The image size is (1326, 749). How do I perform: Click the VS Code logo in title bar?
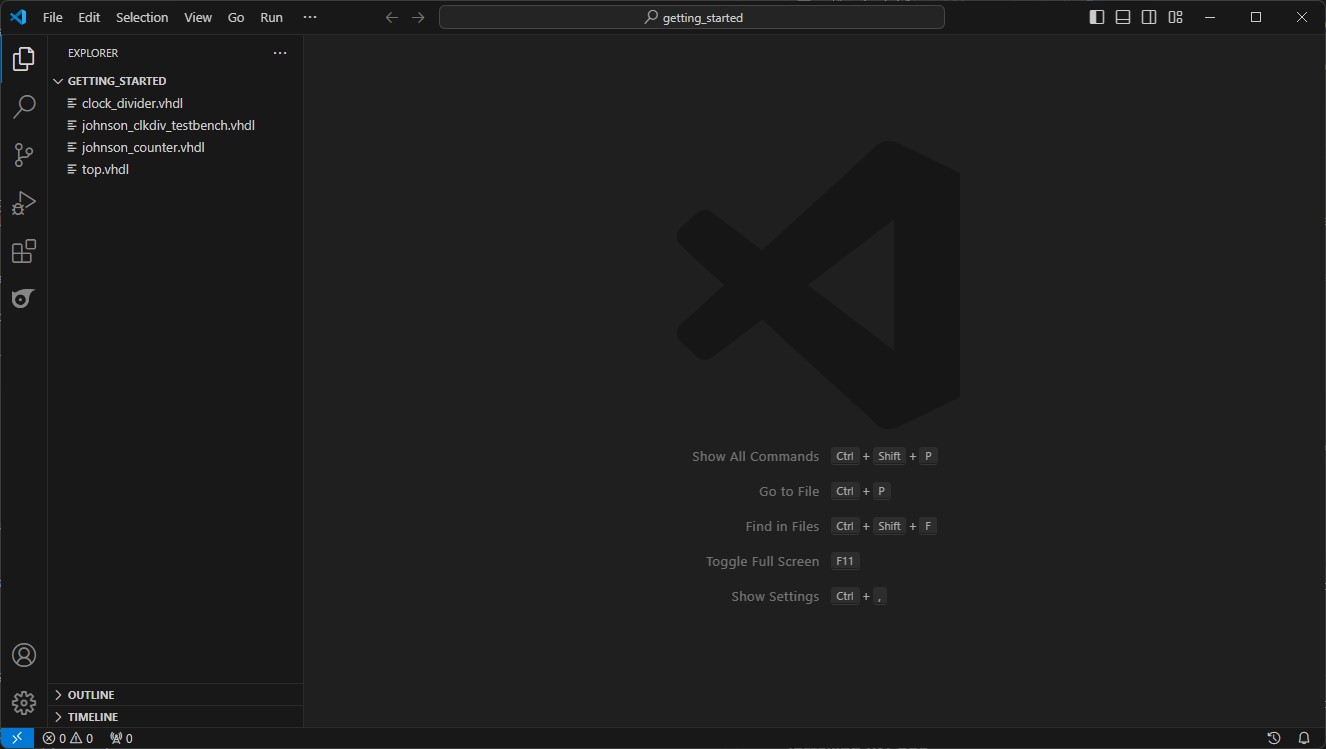(18, 17)
